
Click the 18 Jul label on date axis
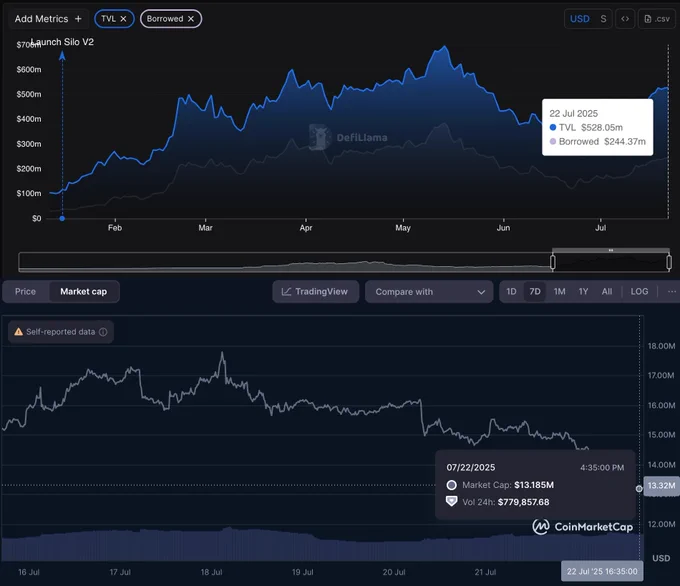[211, 572]
